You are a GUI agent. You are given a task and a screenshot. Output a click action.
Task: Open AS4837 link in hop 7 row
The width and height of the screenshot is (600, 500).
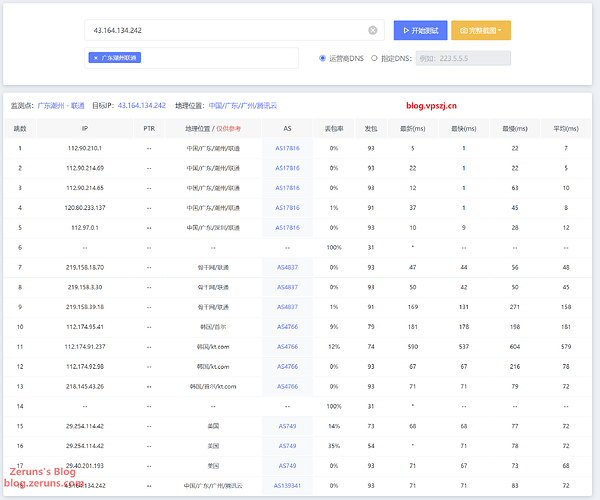[x=287, y=267]
